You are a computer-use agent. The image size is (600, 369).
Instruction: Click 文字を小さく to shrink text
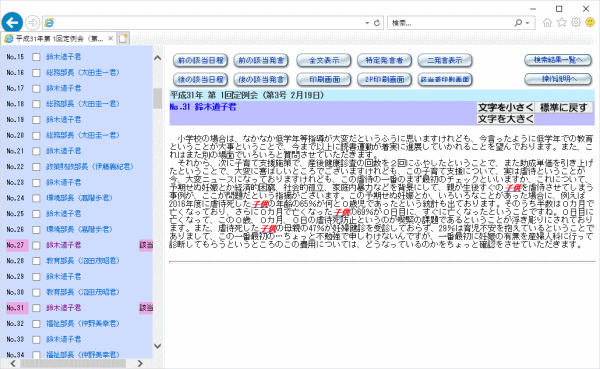click(505, 108)
